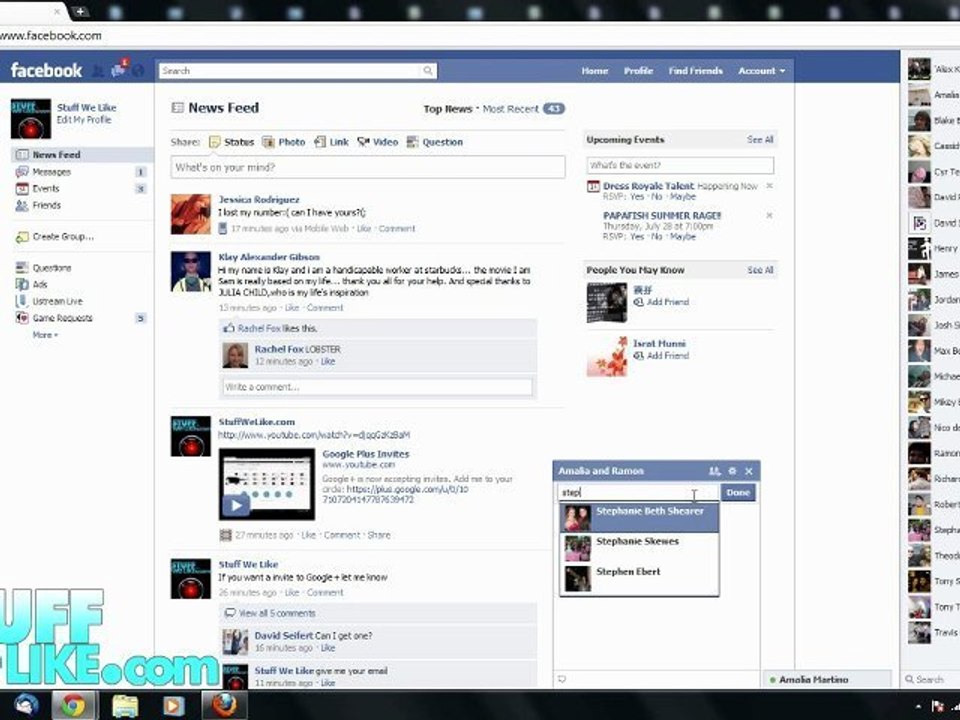Open media player icon on taskbar

click(x=173, y=705)
